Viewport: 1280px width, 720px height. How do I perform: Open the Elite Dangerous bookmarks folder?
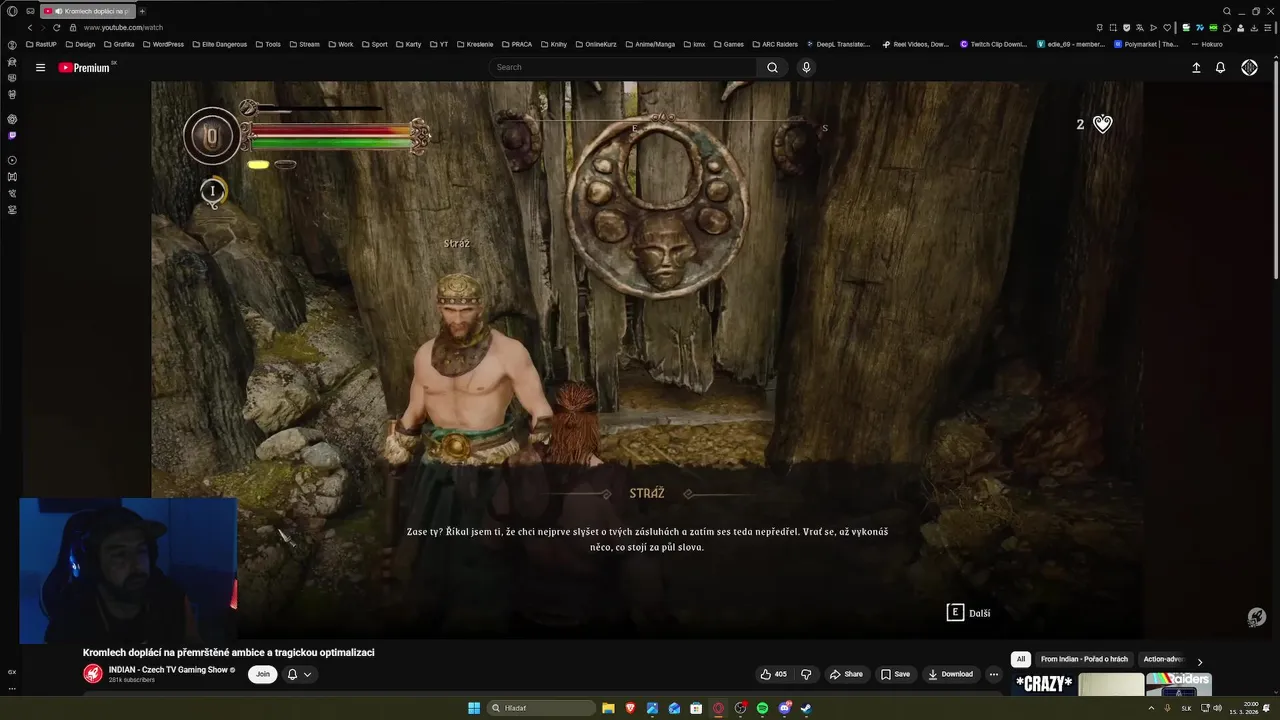[x=219, y=44]
